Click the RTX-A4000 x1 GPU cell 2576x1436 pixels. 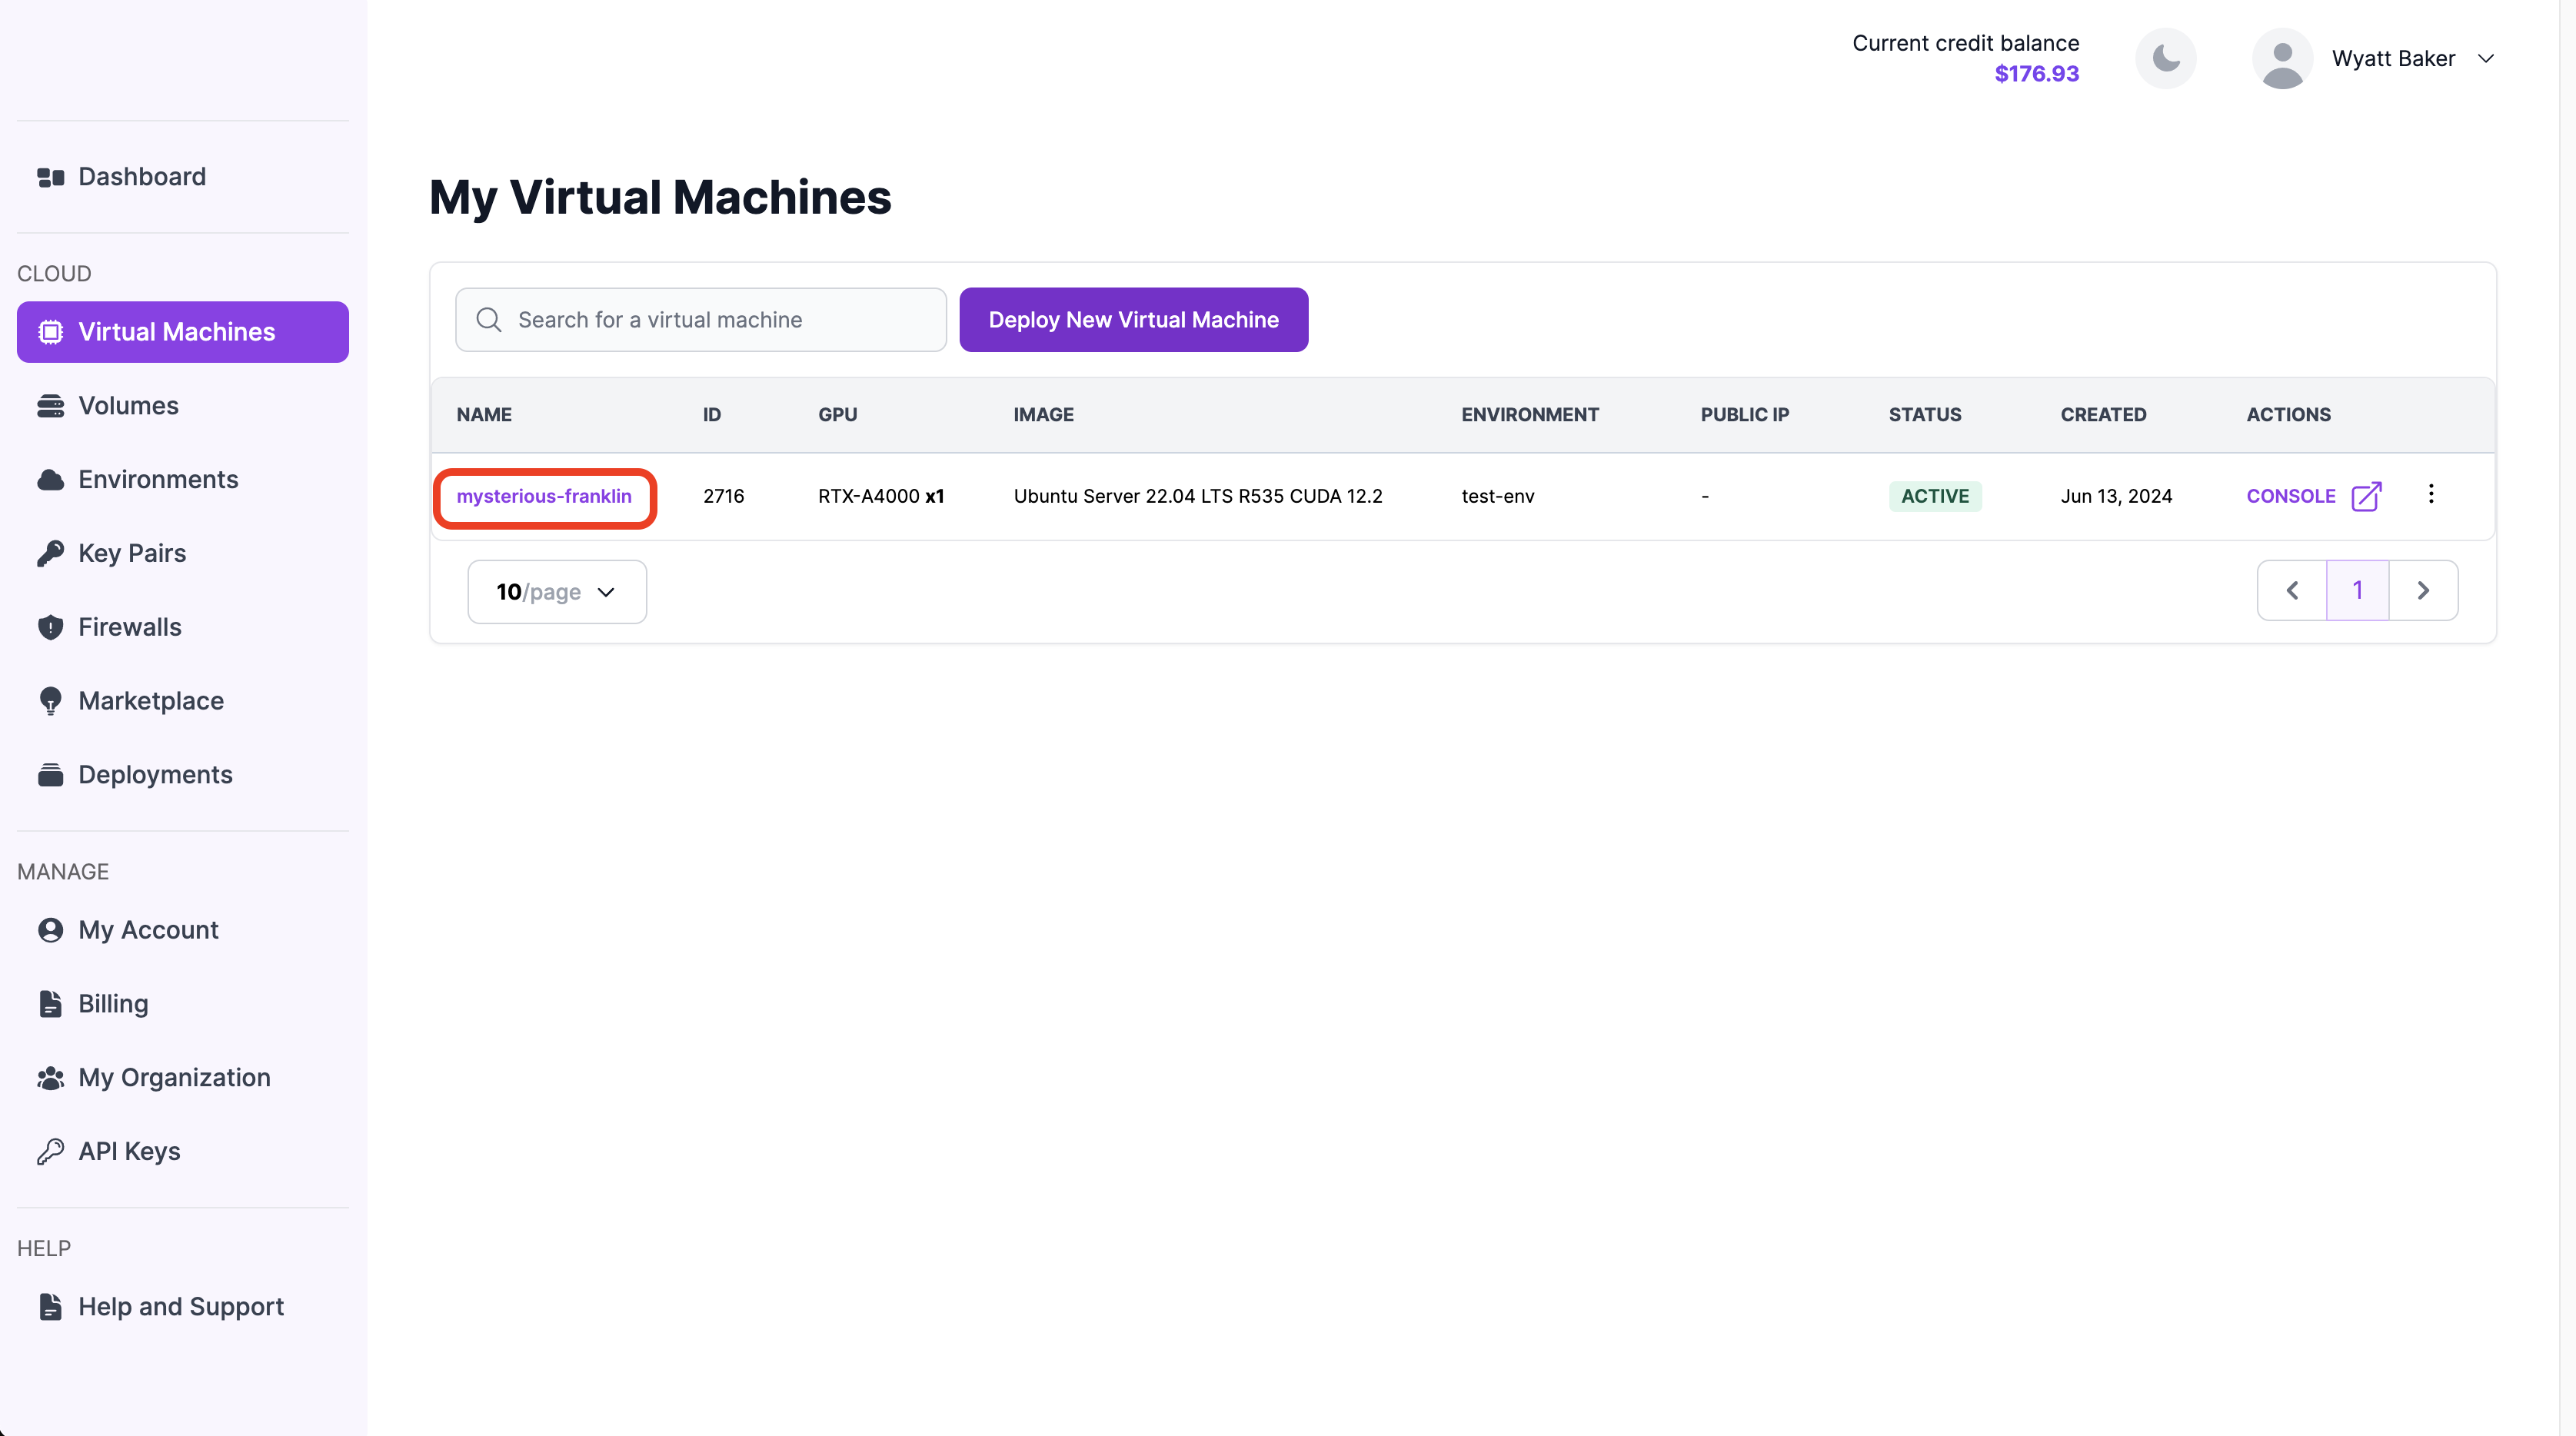pyautogui.click(x=881, y=497)
